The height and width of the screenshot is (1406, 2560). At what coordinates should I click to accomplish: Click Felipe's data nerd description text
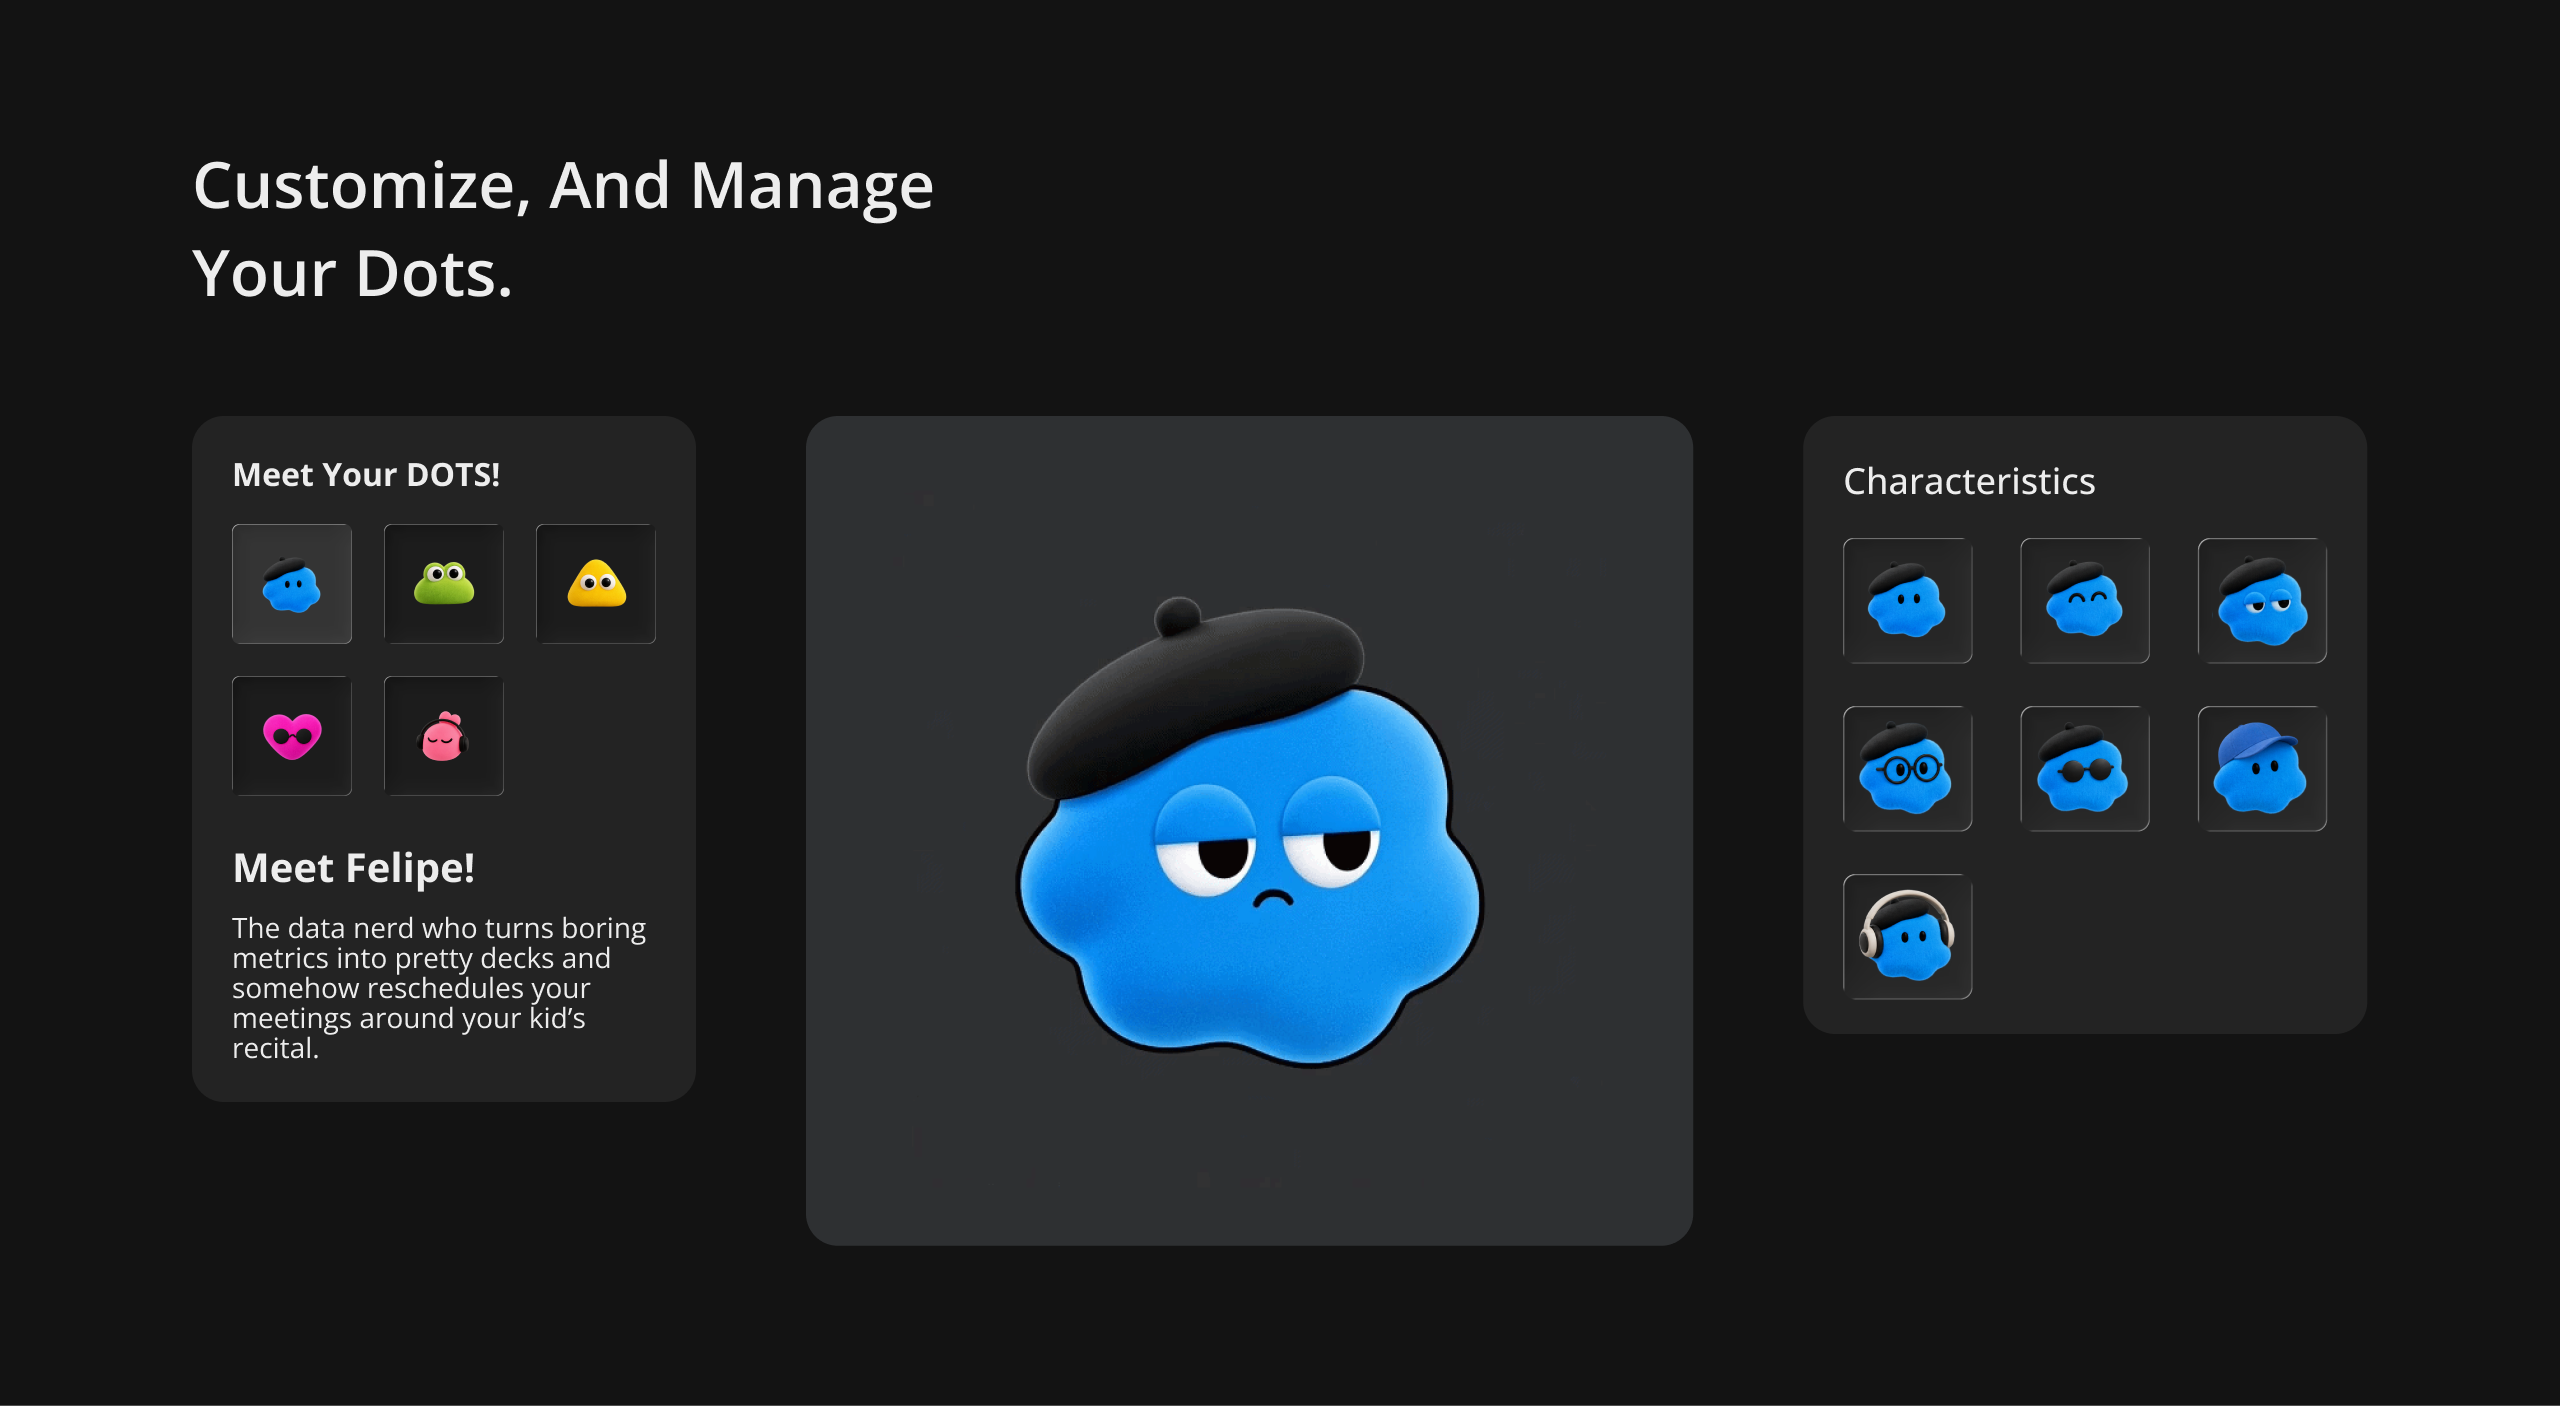point(439,988)
